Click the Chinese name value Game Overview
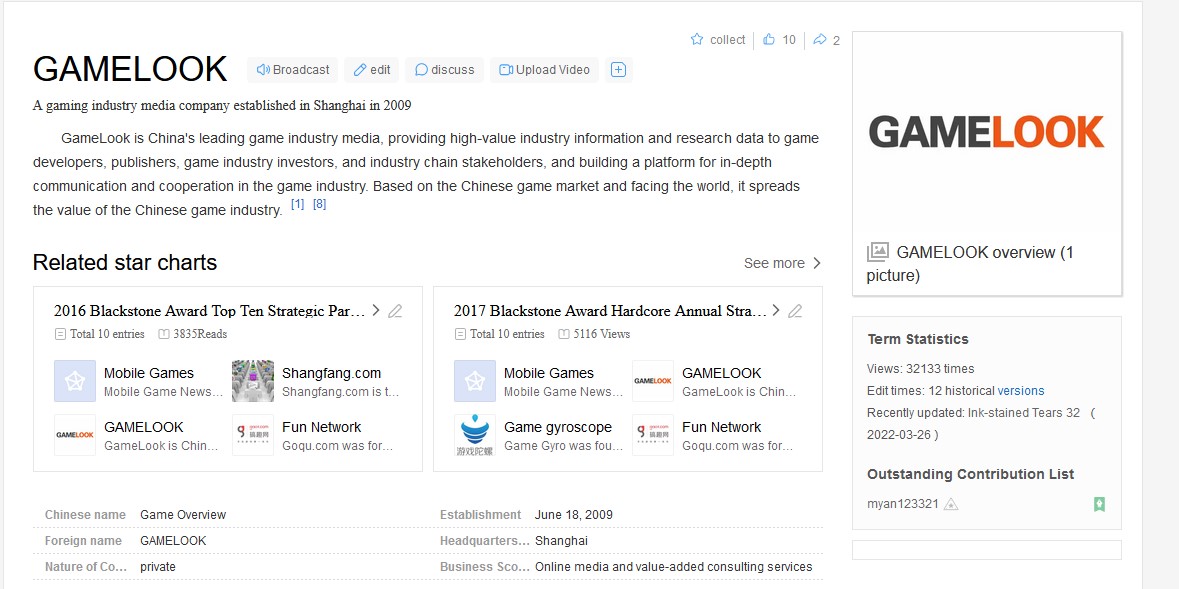This screenshot has width=1179, height=589. pos(183,515)
